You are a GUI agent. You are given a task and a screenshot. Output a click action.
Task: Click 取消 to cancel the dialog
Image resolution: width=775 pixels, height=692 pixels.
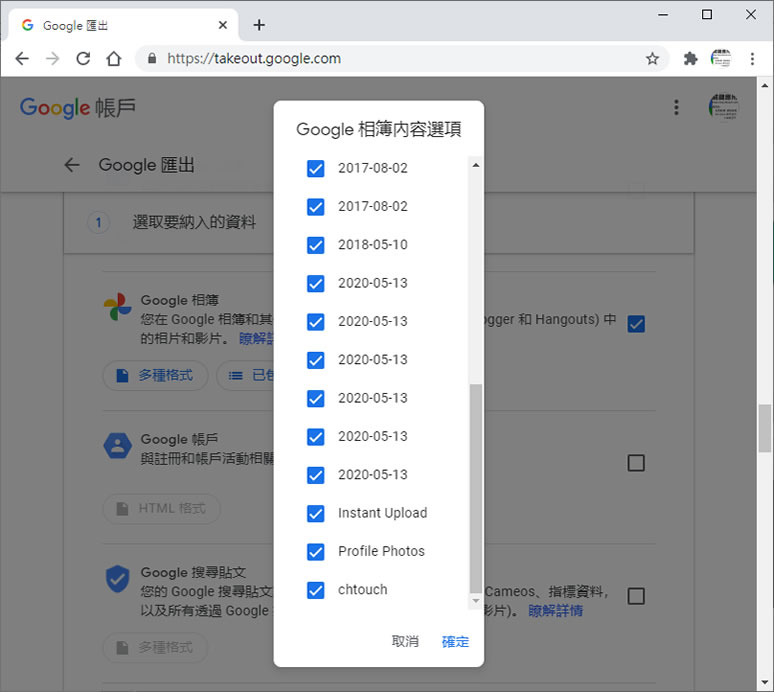coord(405,641)
